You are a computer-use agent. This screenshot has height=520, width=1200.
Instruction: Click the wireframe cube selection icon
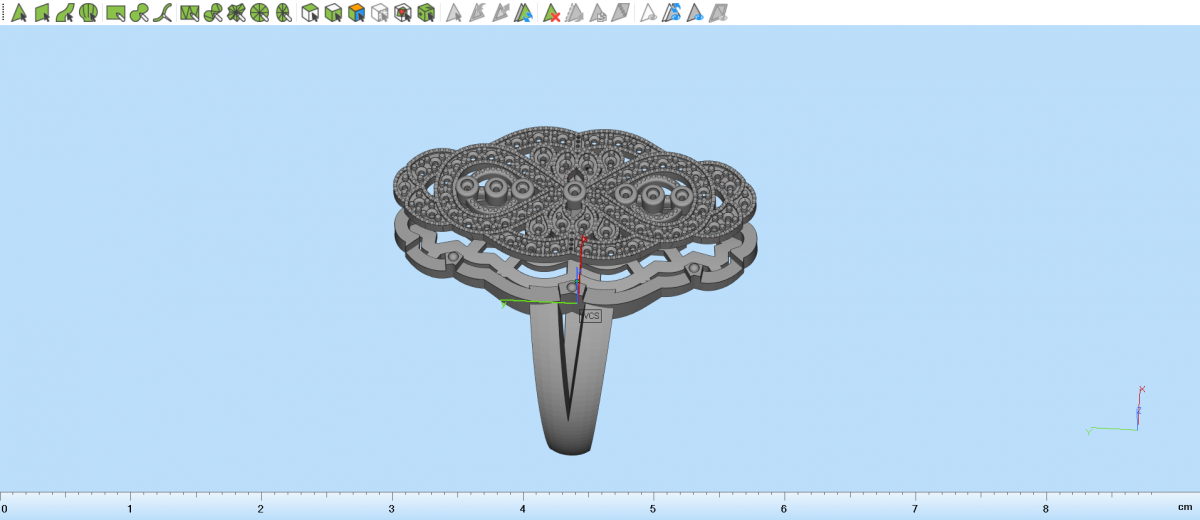pos(379,13)
